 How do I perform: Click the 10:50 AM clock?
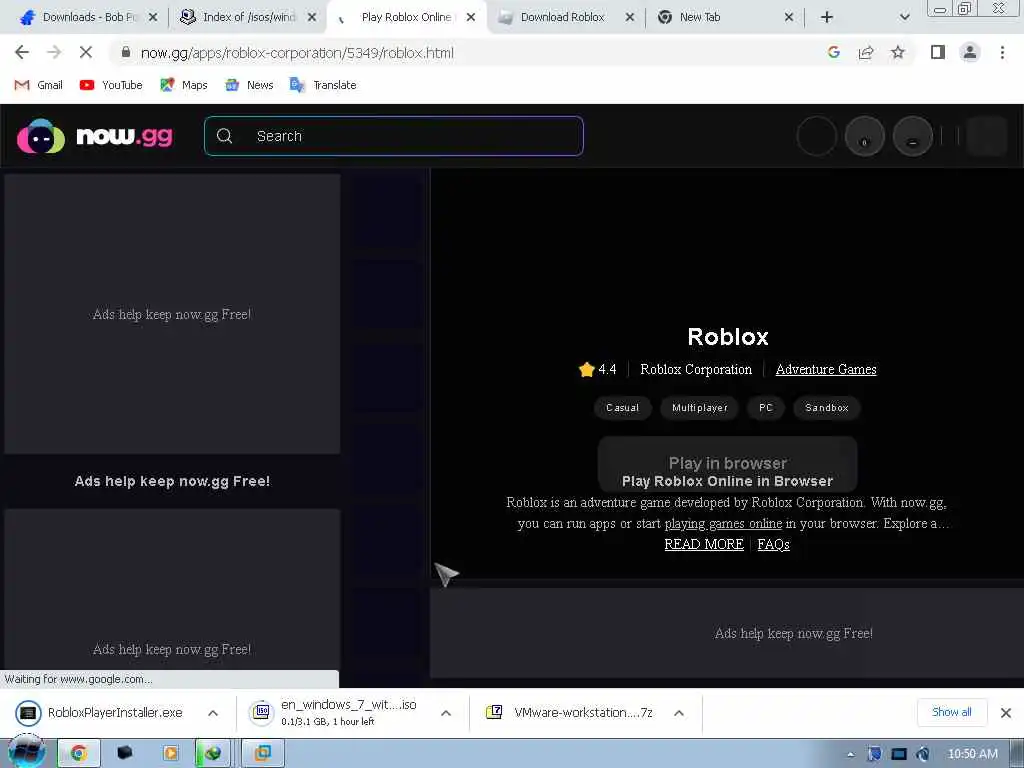[x=972, y=754]
